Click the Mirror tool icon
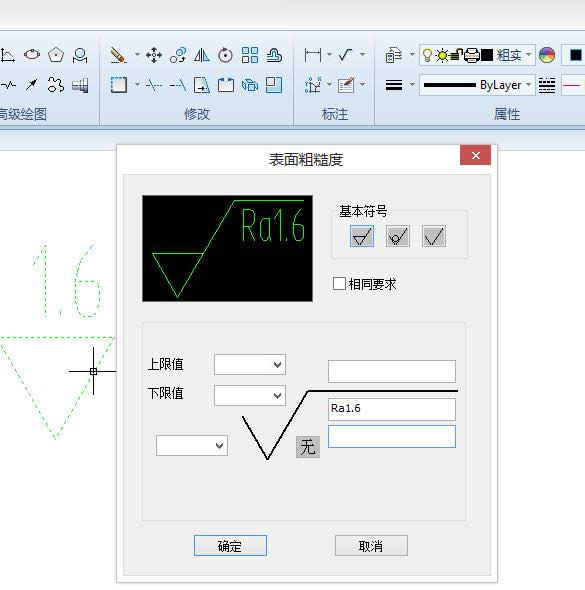The image size is (585, 590). point(202,55)
